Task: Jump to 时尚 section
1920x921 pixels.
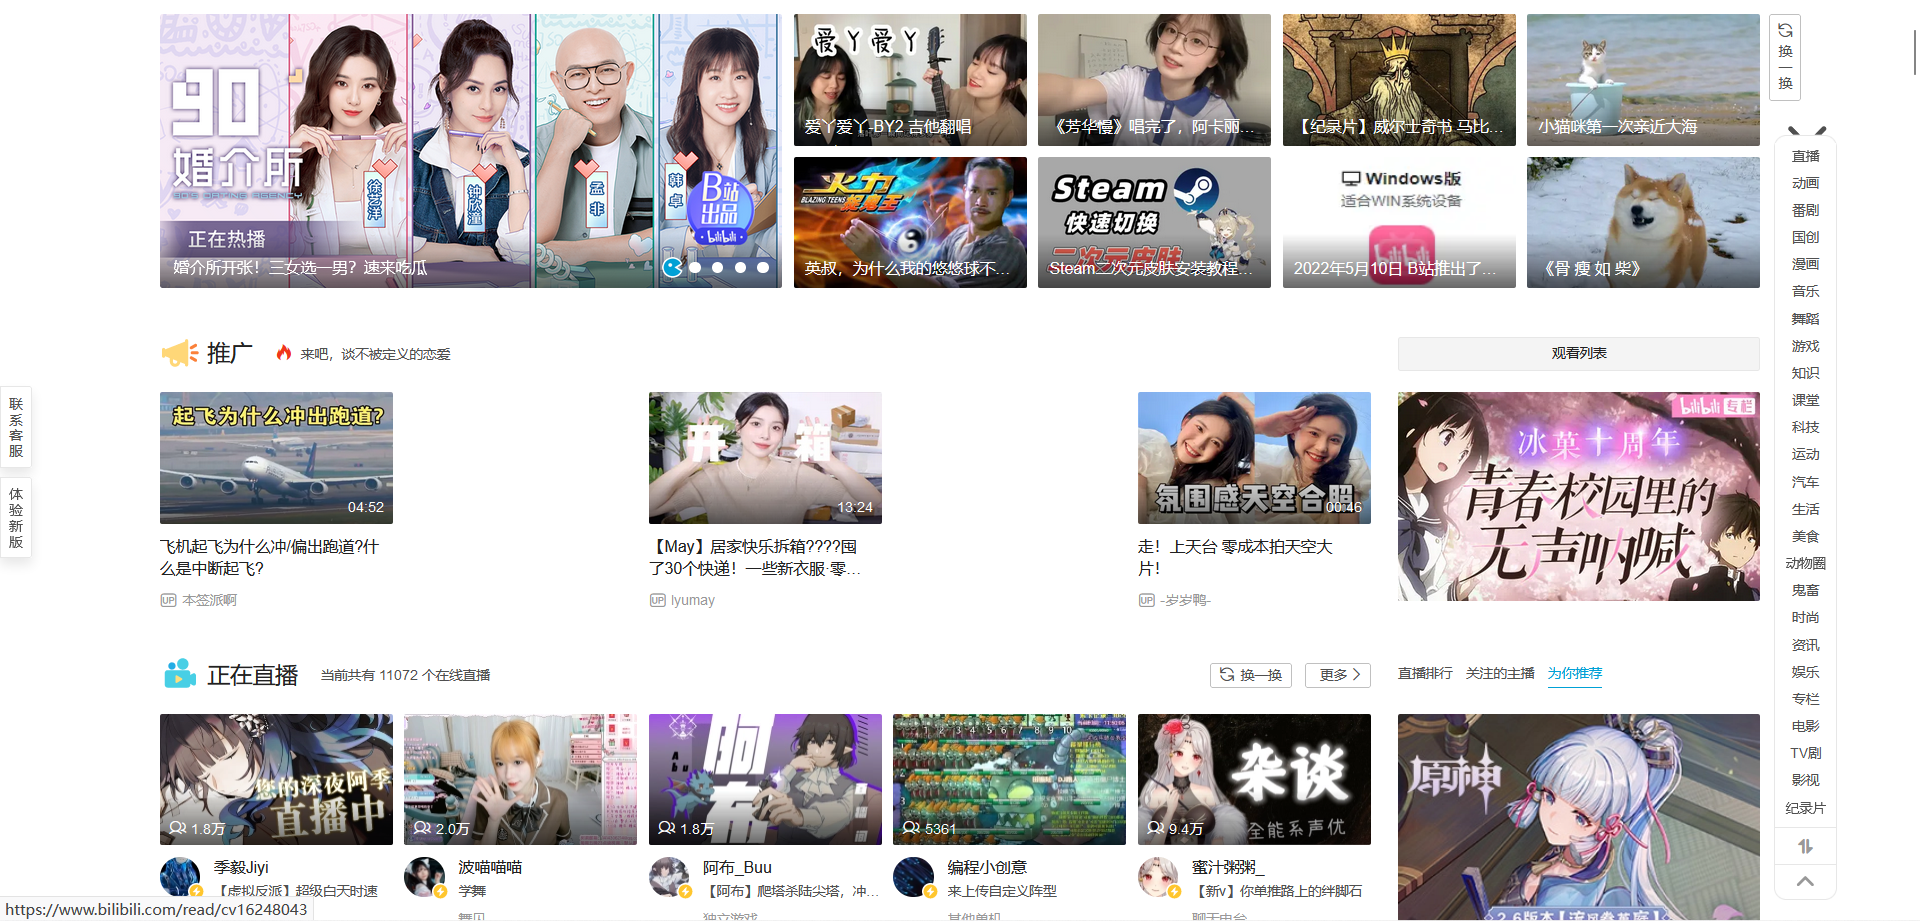Action: click(x=1805, y=617)
